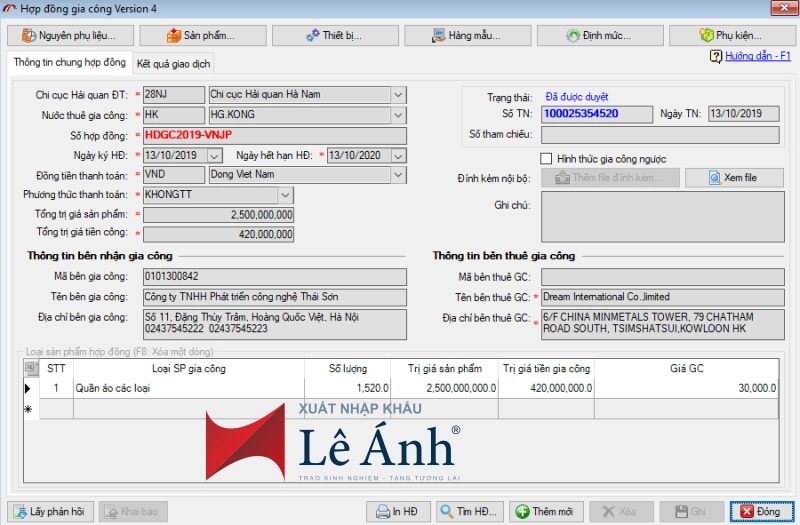Open the Nguyên phụ liệu toolbar button
This screenshot has width=800, height=525.
(73, 35)
